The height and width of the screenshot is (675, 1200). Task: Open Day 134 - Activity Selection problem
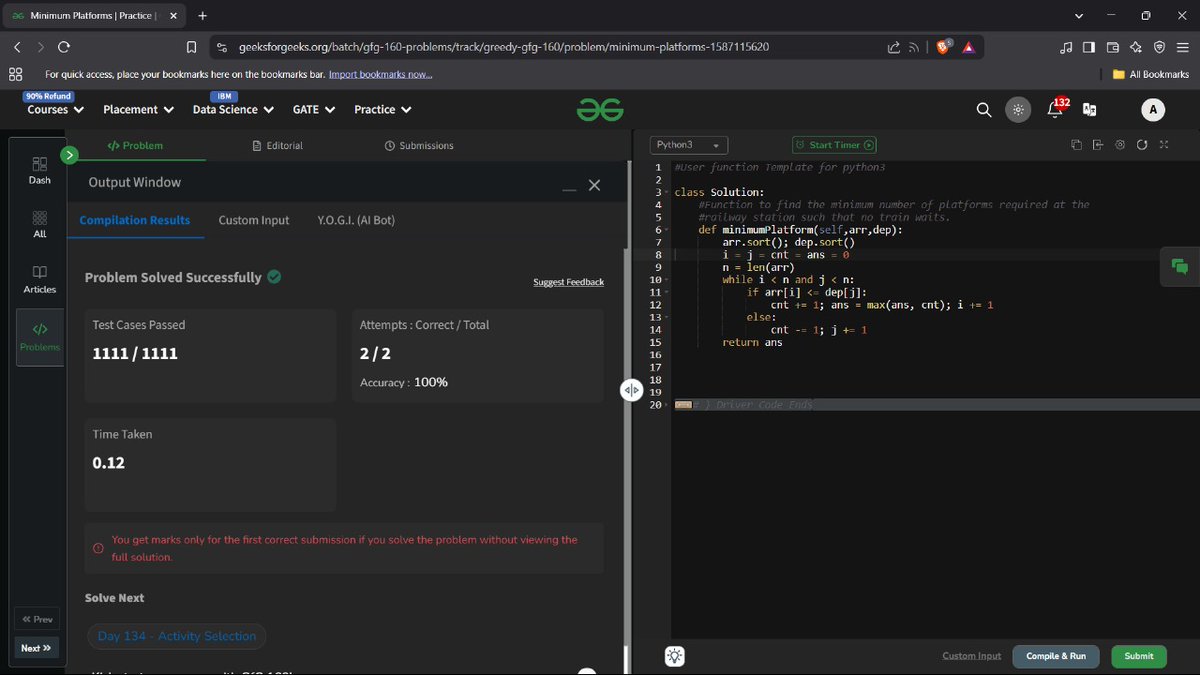pyautogui.click(x=177, y=636)
